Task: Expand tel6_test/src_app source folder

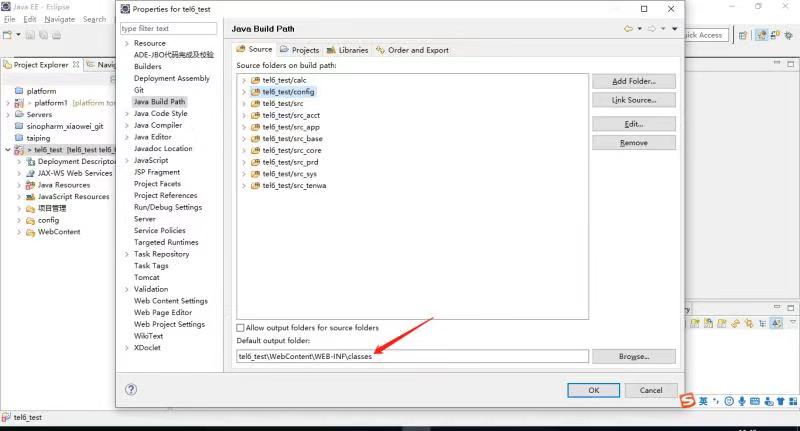Action: pyautogui.click(x=244, y=127)
